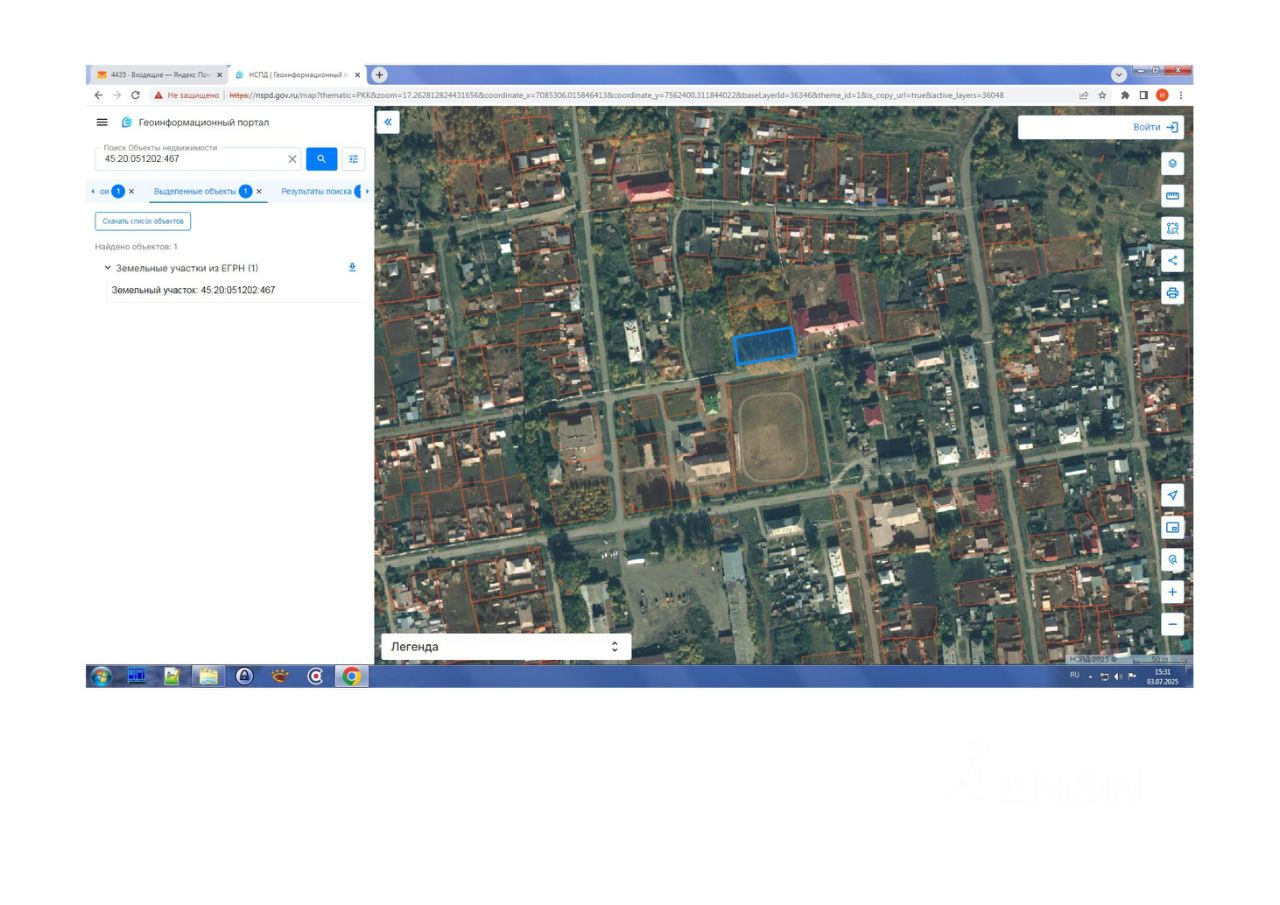
Task: Run search with the blue magnifier button
Action: tap(321, 159)
